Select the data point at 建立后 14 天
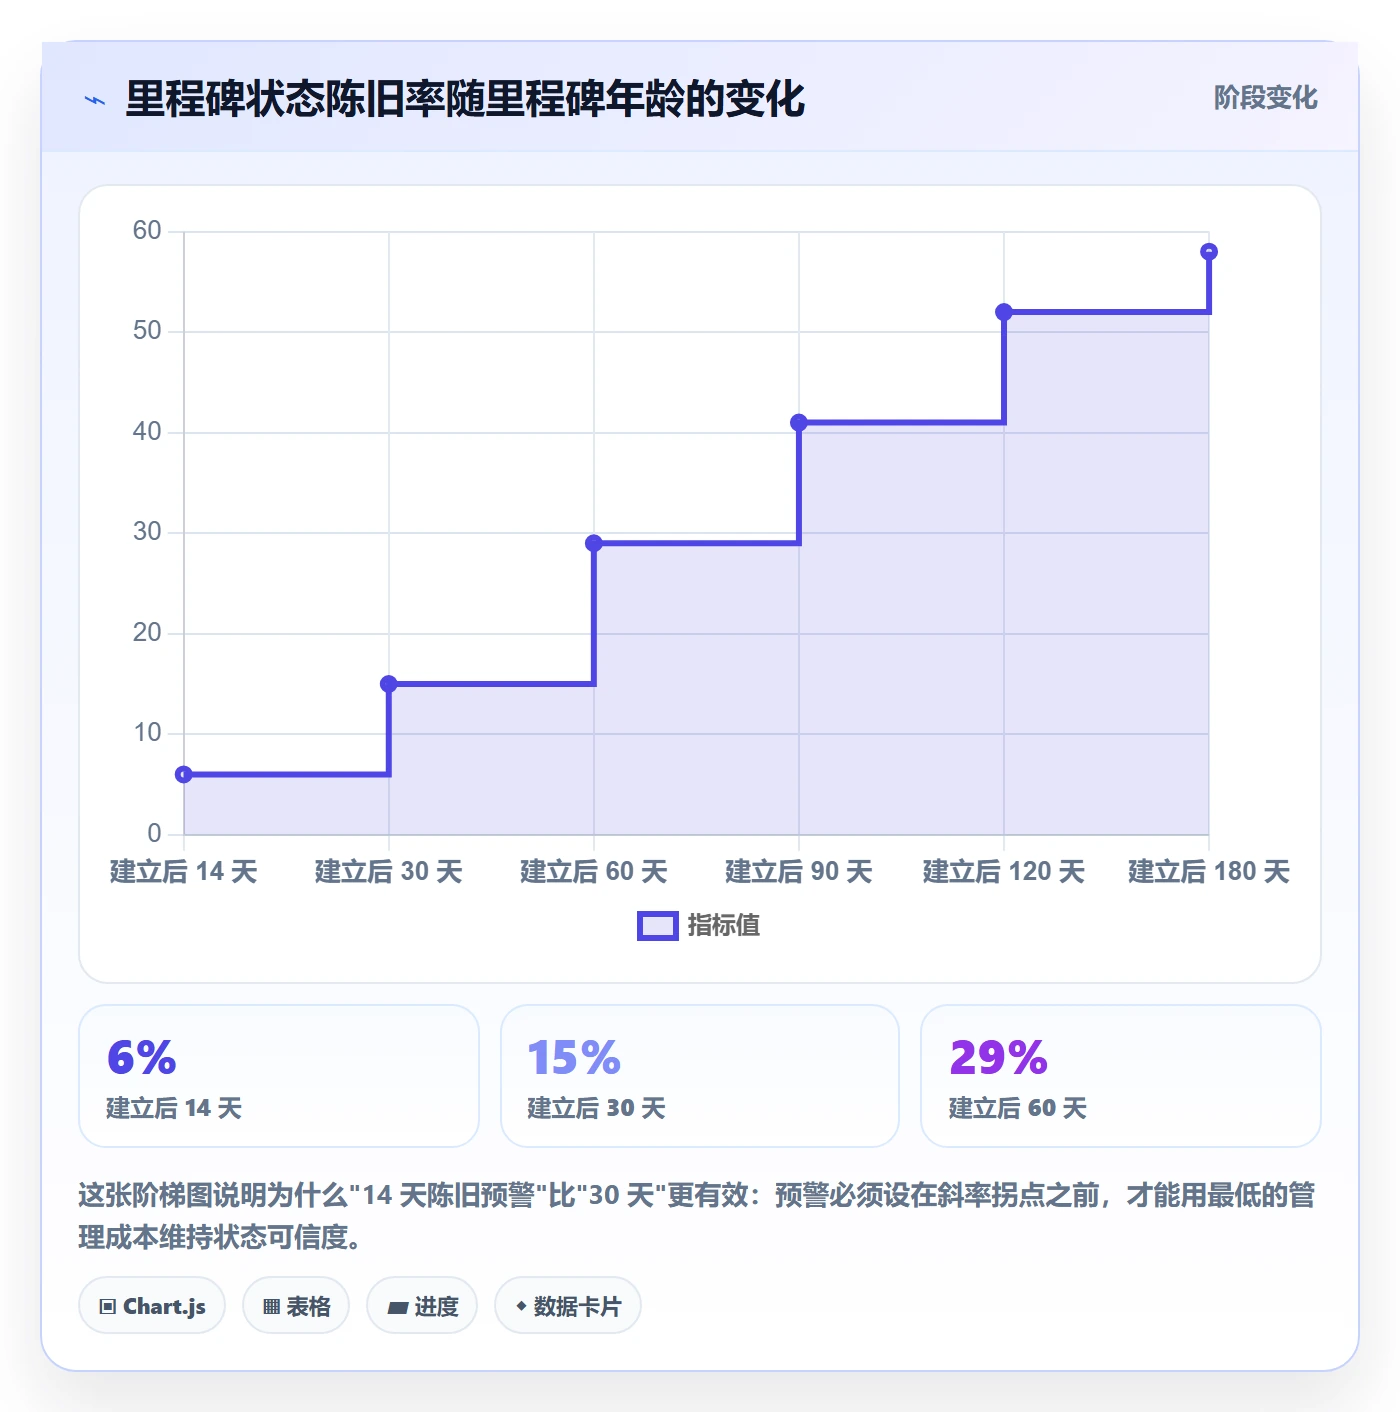The width and height of the screenshot is (1400, 1412). (x=184, y=775)
